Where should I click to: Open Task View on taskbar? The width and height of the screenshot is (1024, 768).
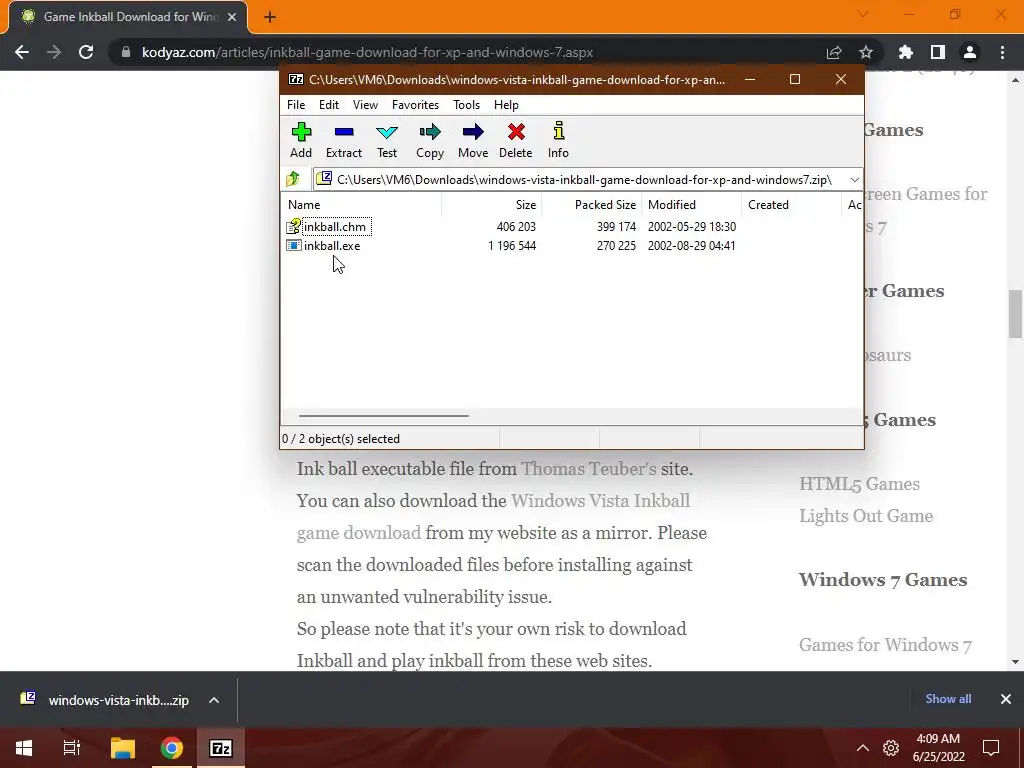tap(71, 748)
